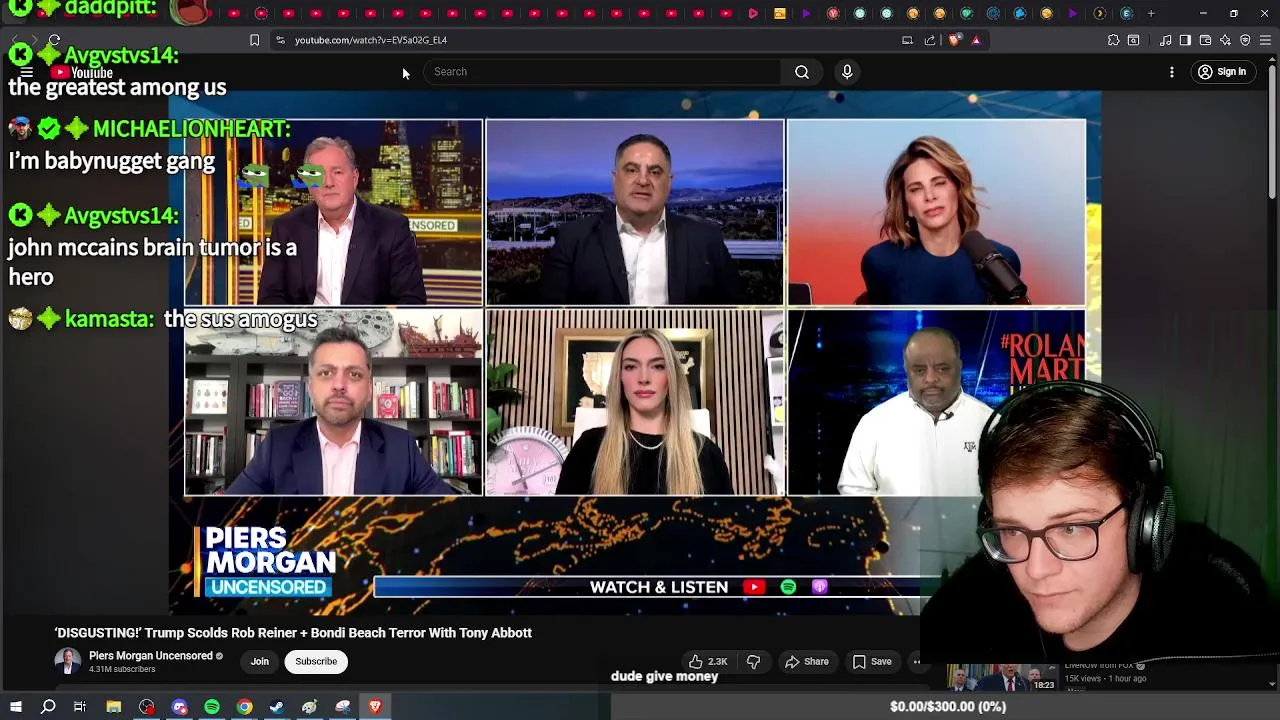Reload the page in the browser
Image resolution: width=1280 pixels, height=720 pixels.
point(54,40)
